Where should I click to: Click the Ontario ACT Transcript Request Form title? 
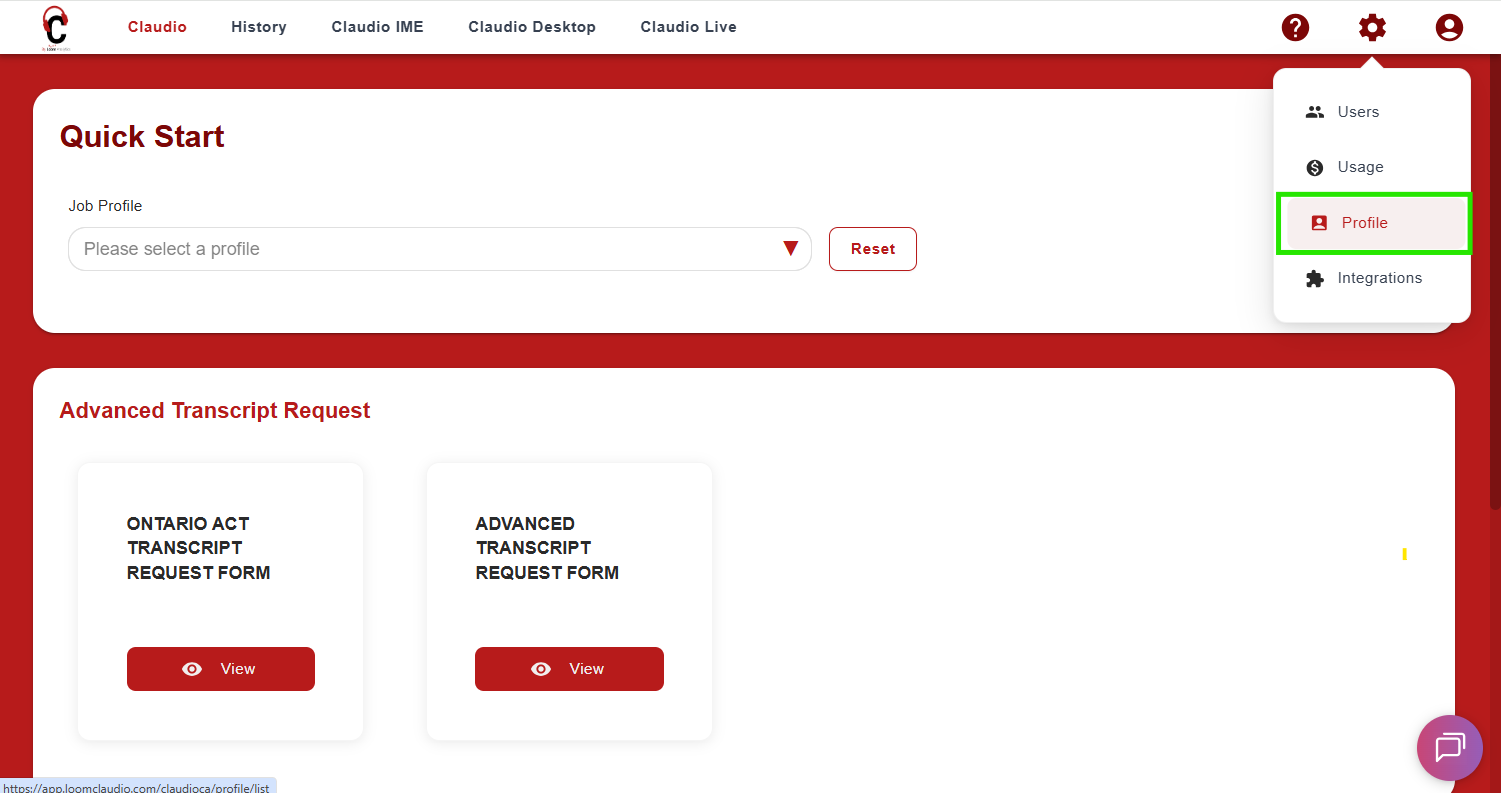(x=198, y=548)
